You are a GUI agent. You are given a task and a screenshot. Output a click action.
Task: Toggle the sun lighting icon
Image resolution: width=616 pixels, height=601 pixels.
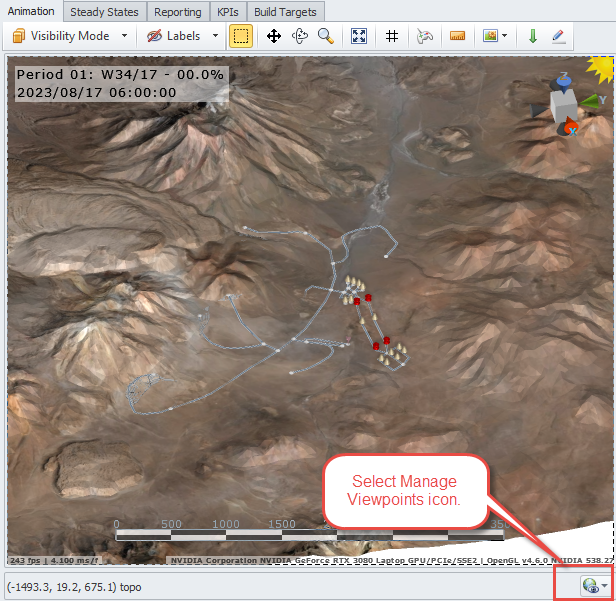pos(600,69)
